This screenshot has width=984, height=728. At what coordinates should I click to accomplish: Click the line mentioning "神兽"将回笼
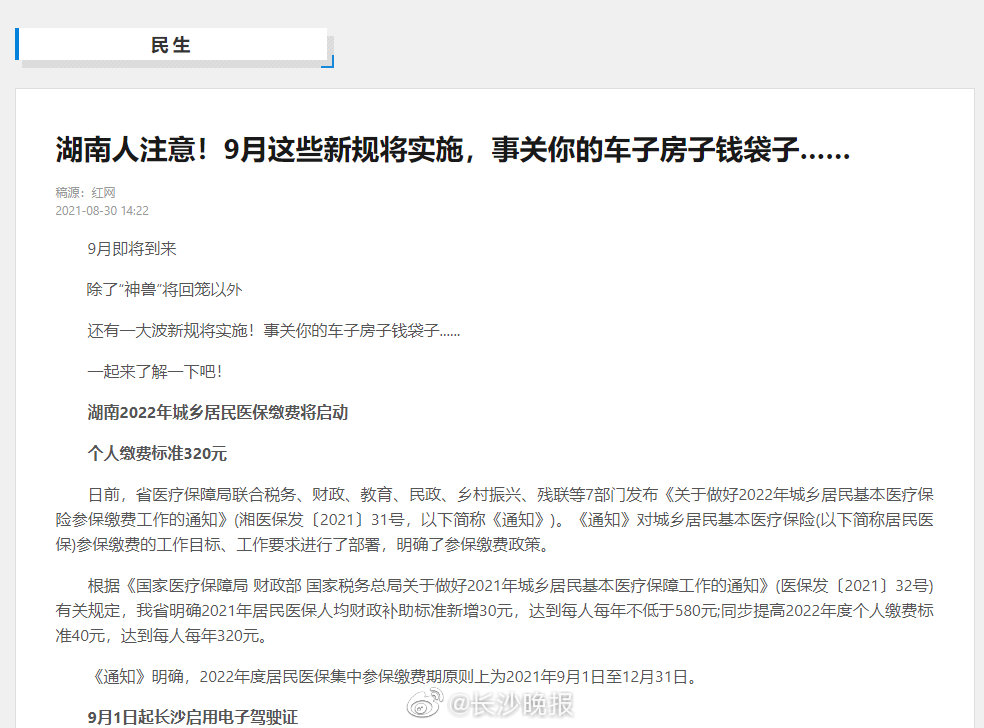164,289
